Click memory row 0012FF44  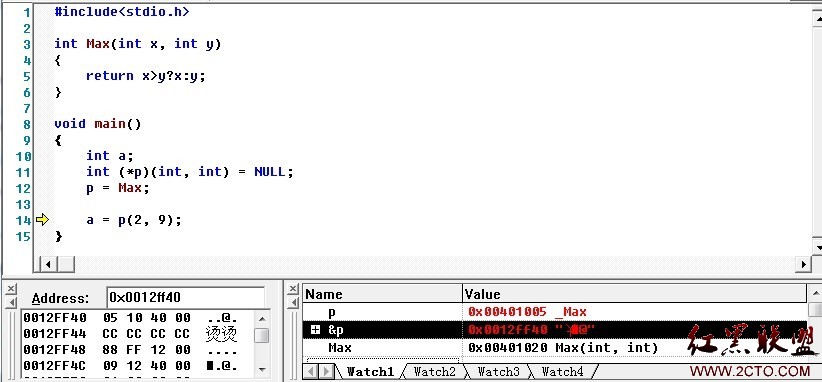pyautogui.click(x=131, y=333)
